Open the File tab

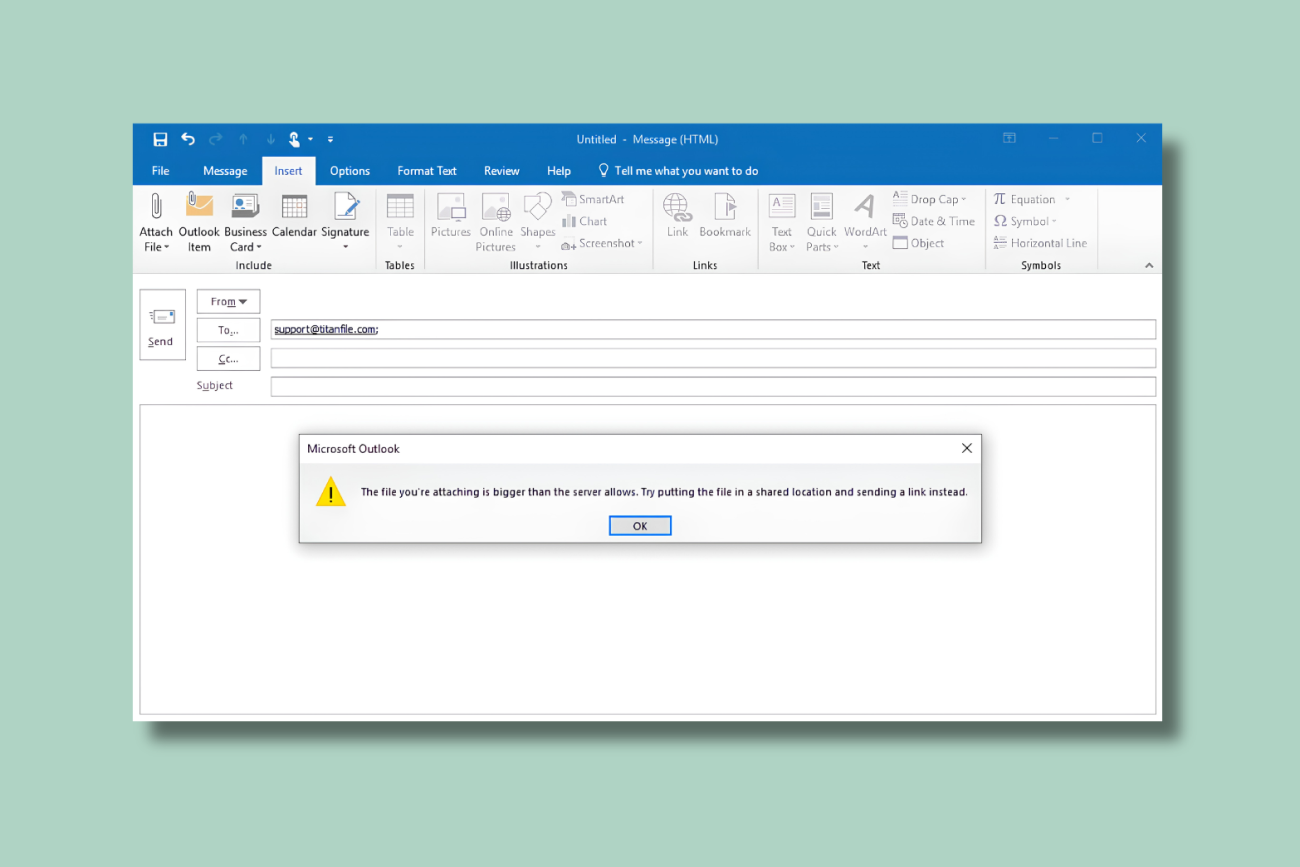160,171
